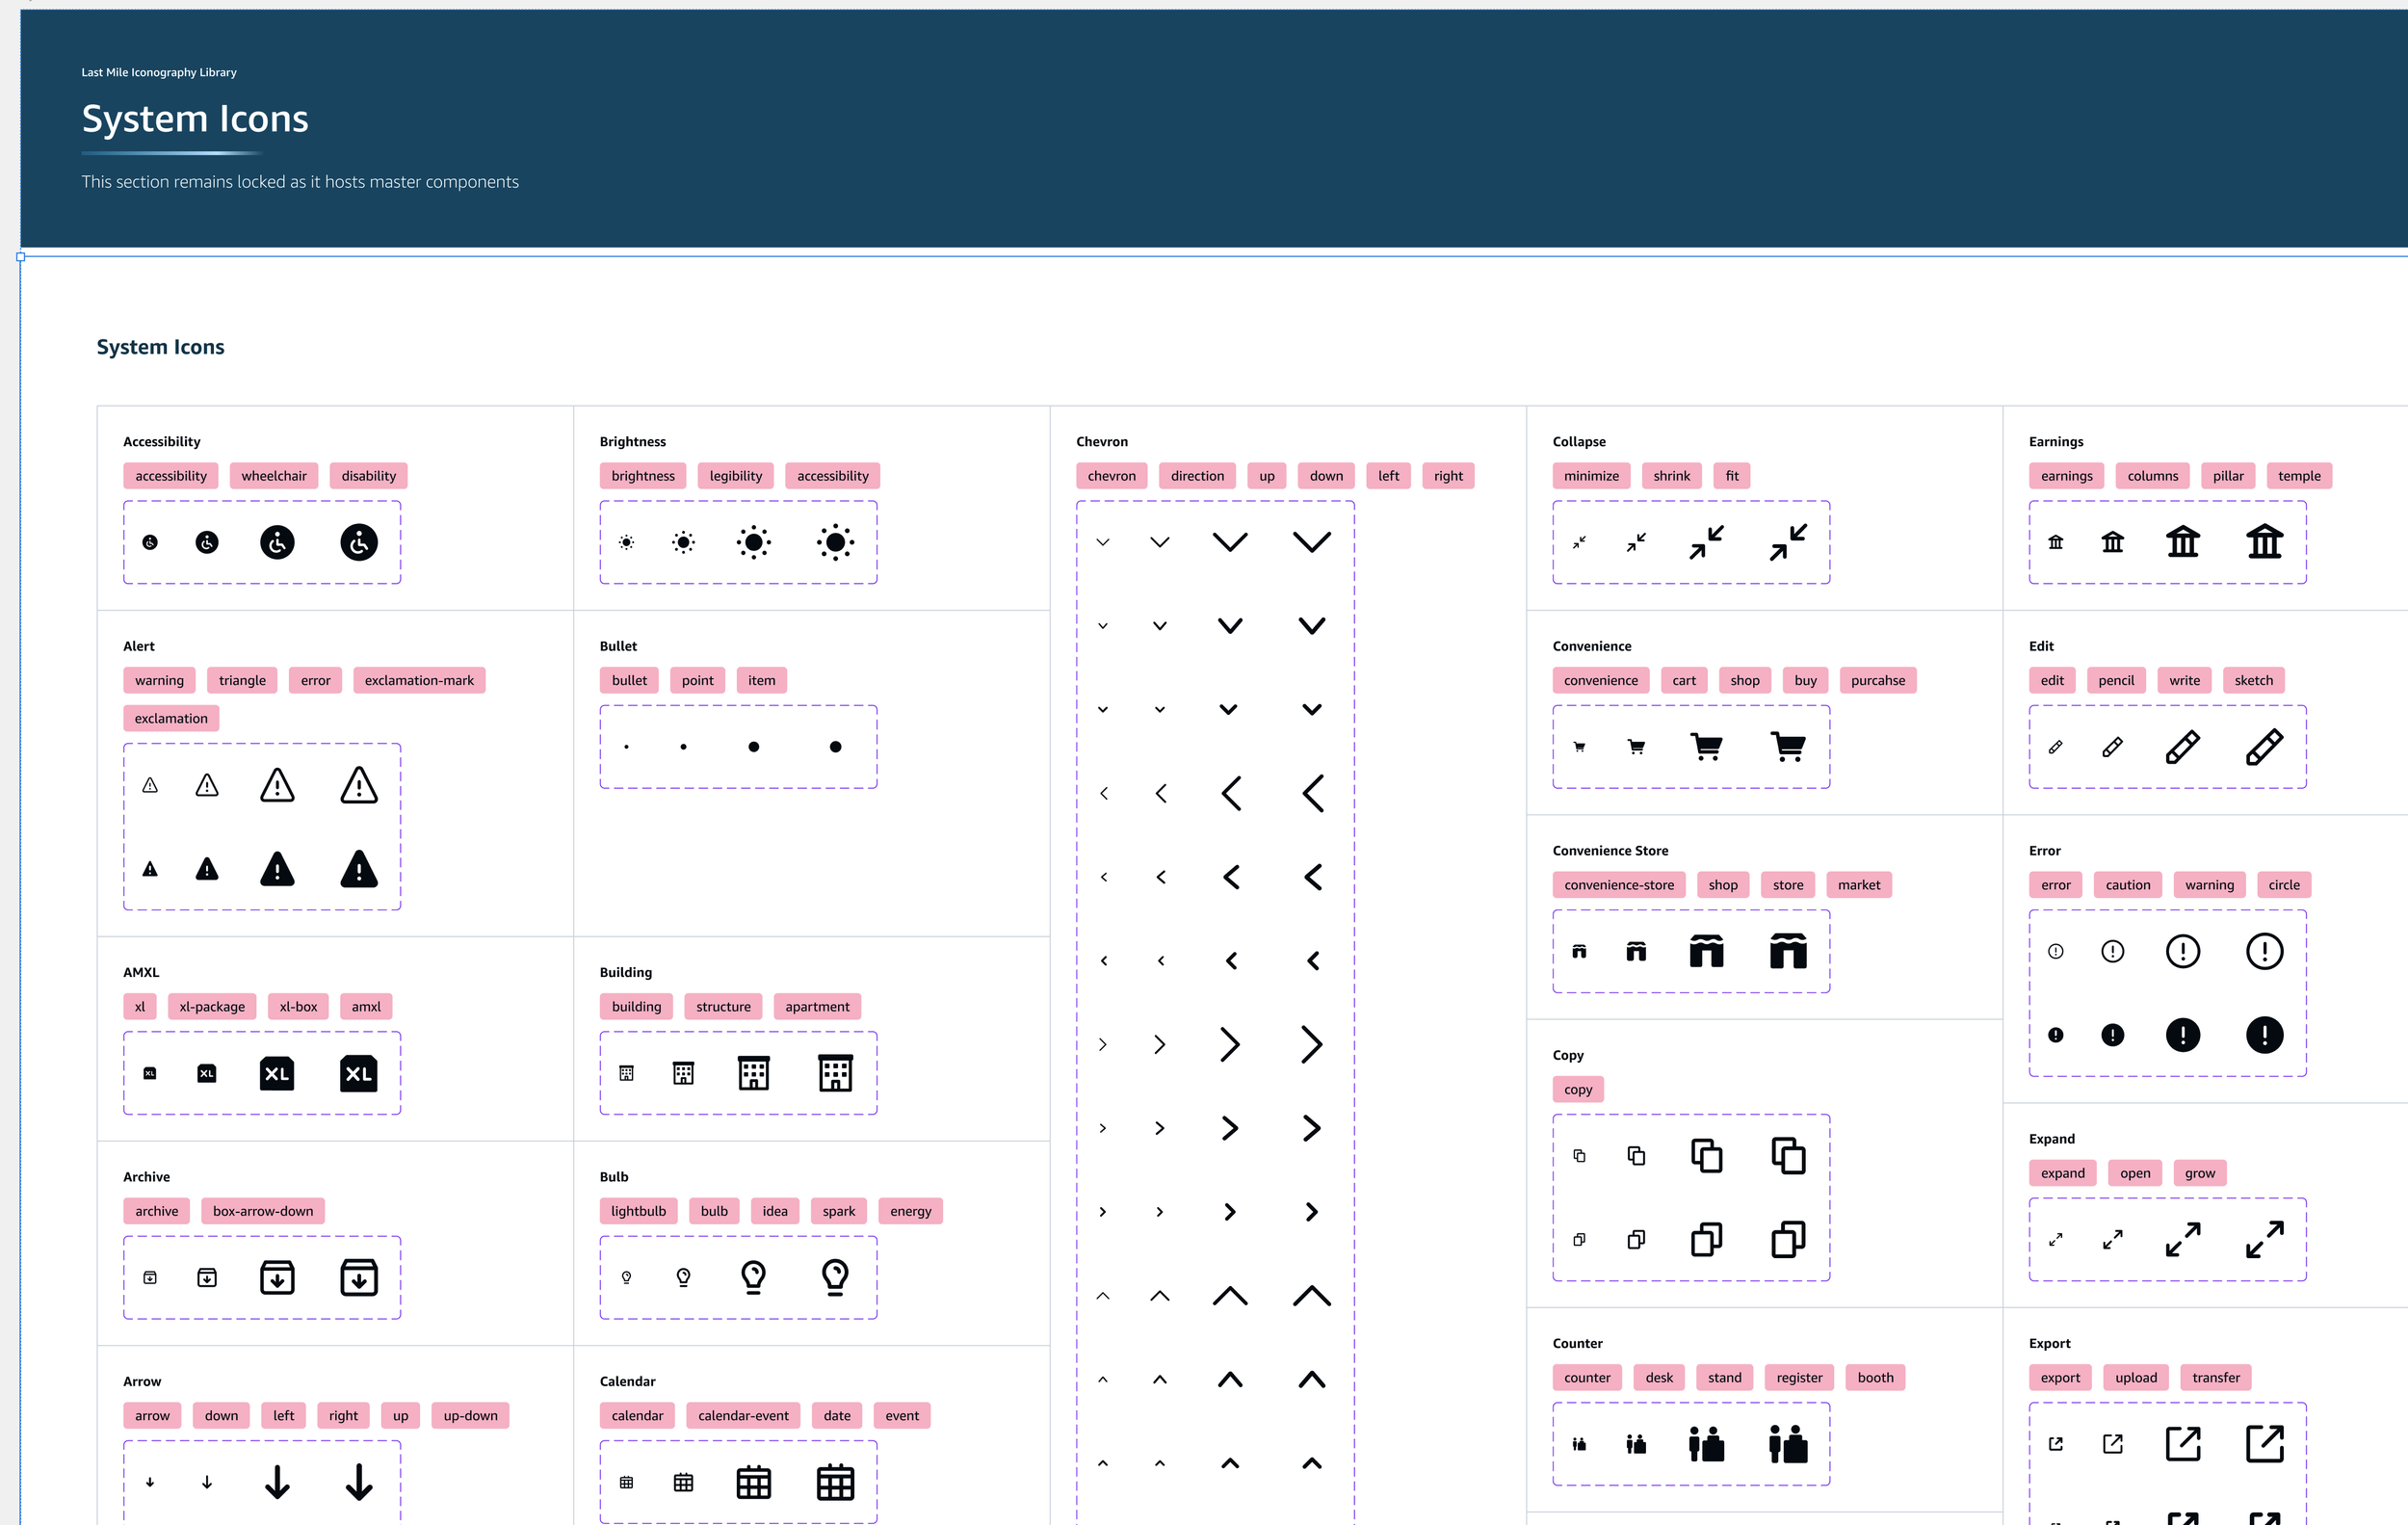2408x1525 pixels.
Task: Click the largest edit pencil icon
Action: (x=2264, y=747)
